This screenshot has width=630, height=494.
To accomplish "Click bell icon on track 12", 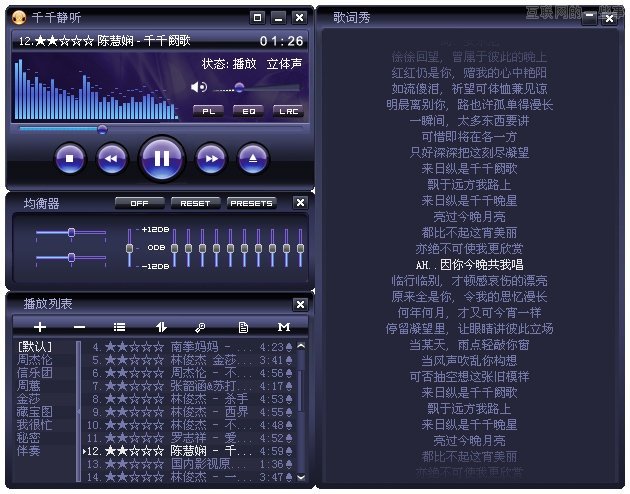I will pyautogui.click(x=288, y=451).
